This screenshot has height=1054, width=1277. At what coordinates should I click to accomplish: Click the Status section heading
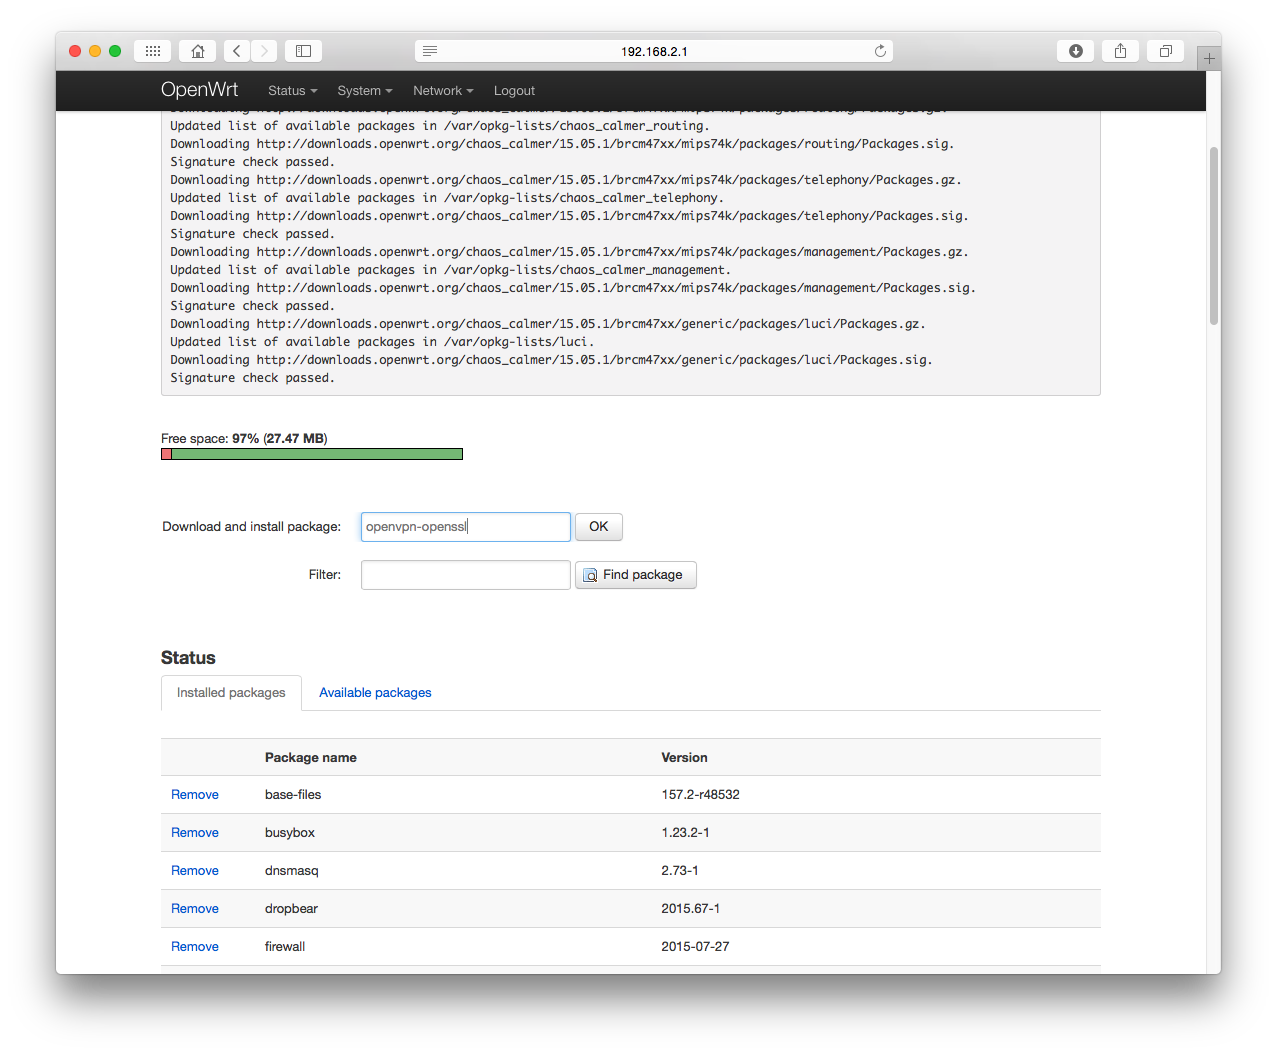pos(188,658)
